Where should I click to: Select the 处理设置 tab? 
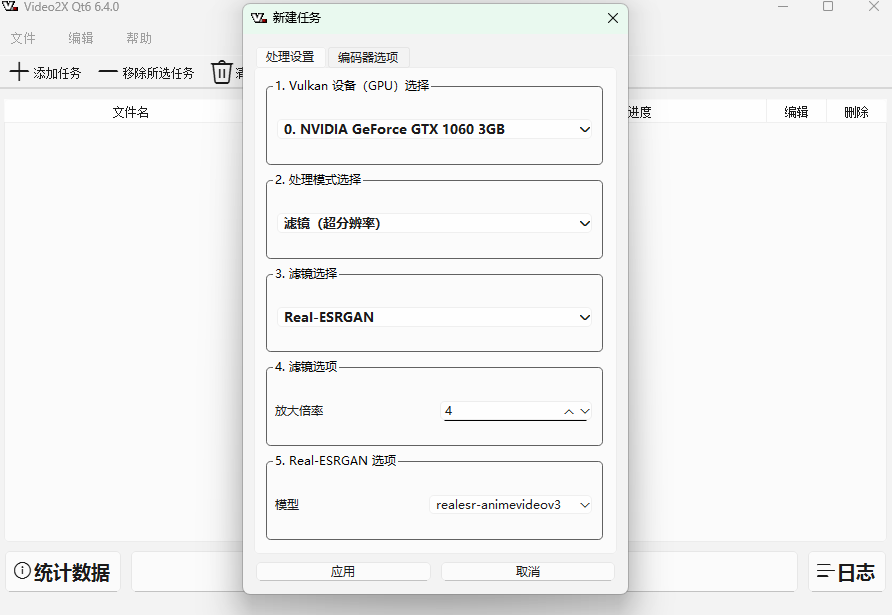(x=290, y=57)
